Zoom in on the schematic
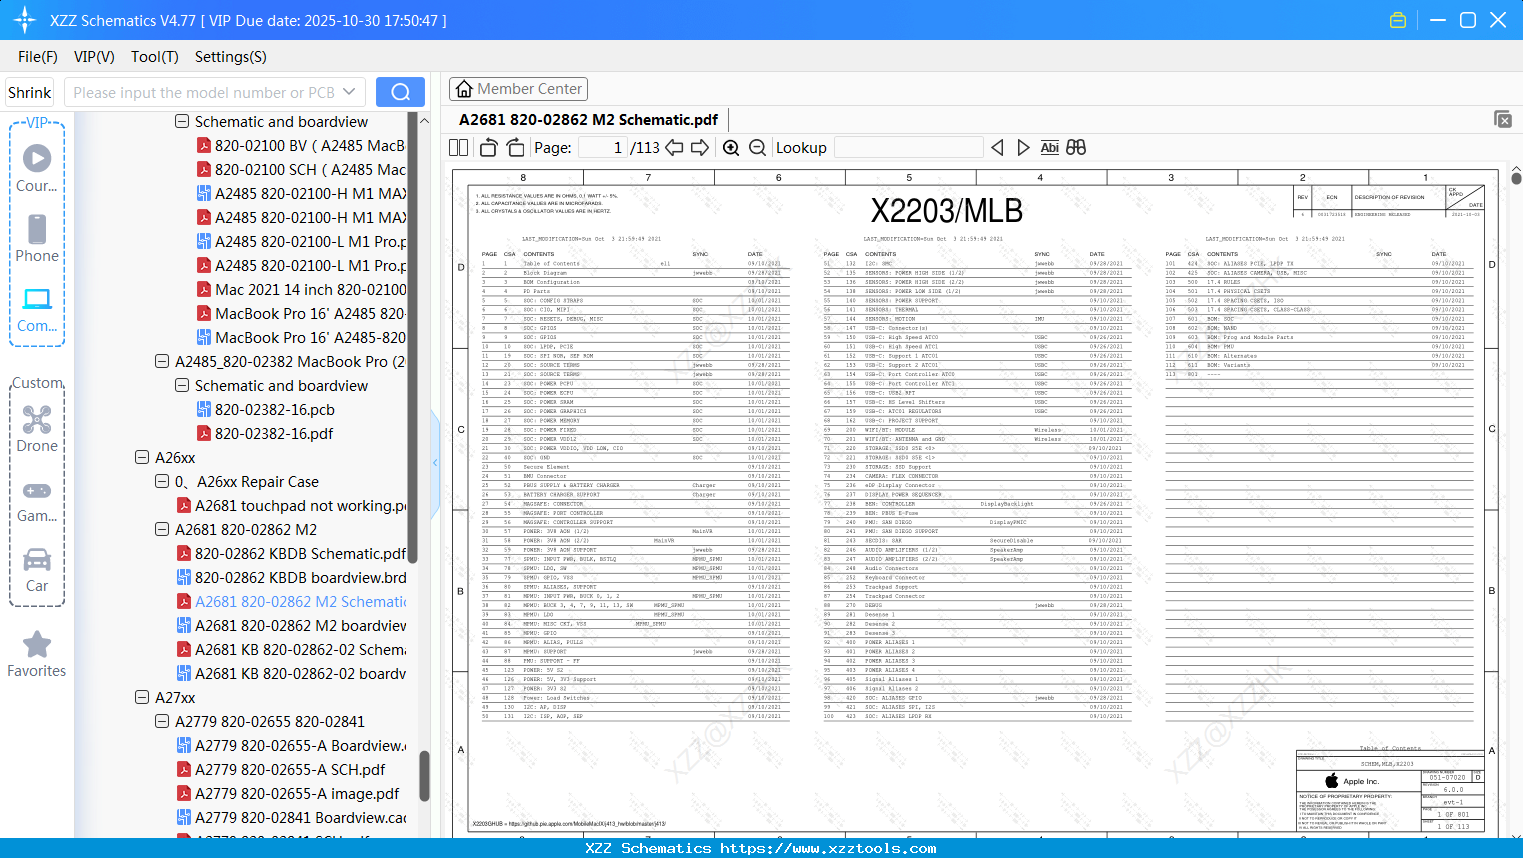Screen dimensions: 1523x858 coord(731,147)
